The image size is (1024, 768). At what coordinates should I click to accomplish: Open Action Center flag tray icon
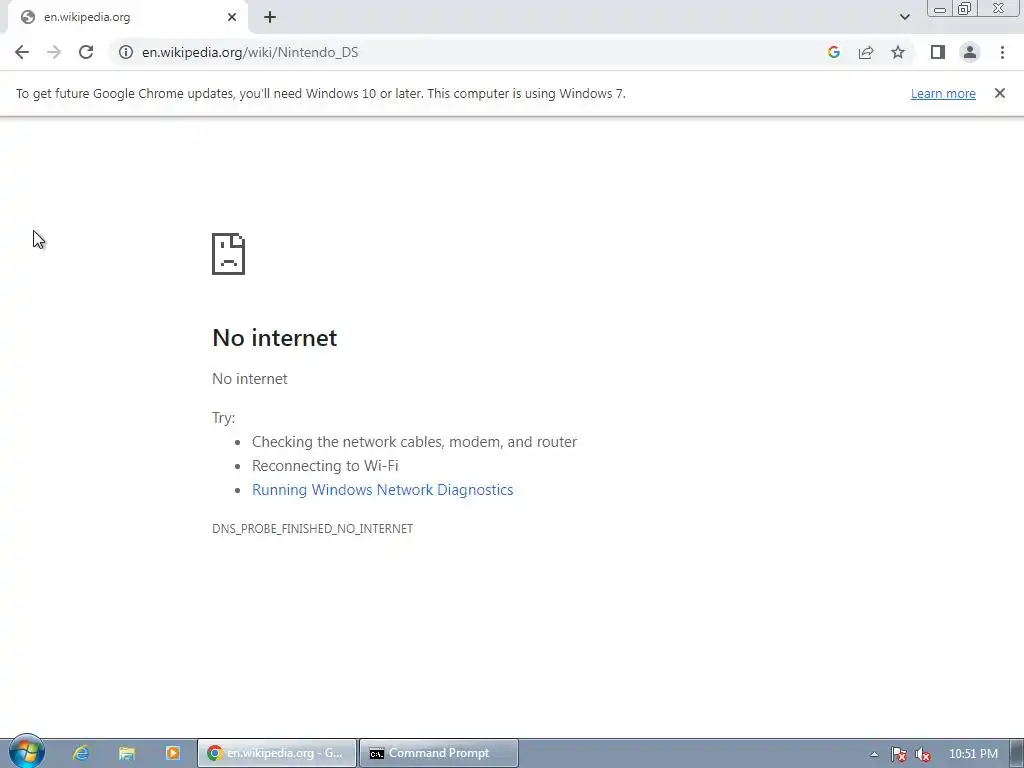(x=899, y=754)
